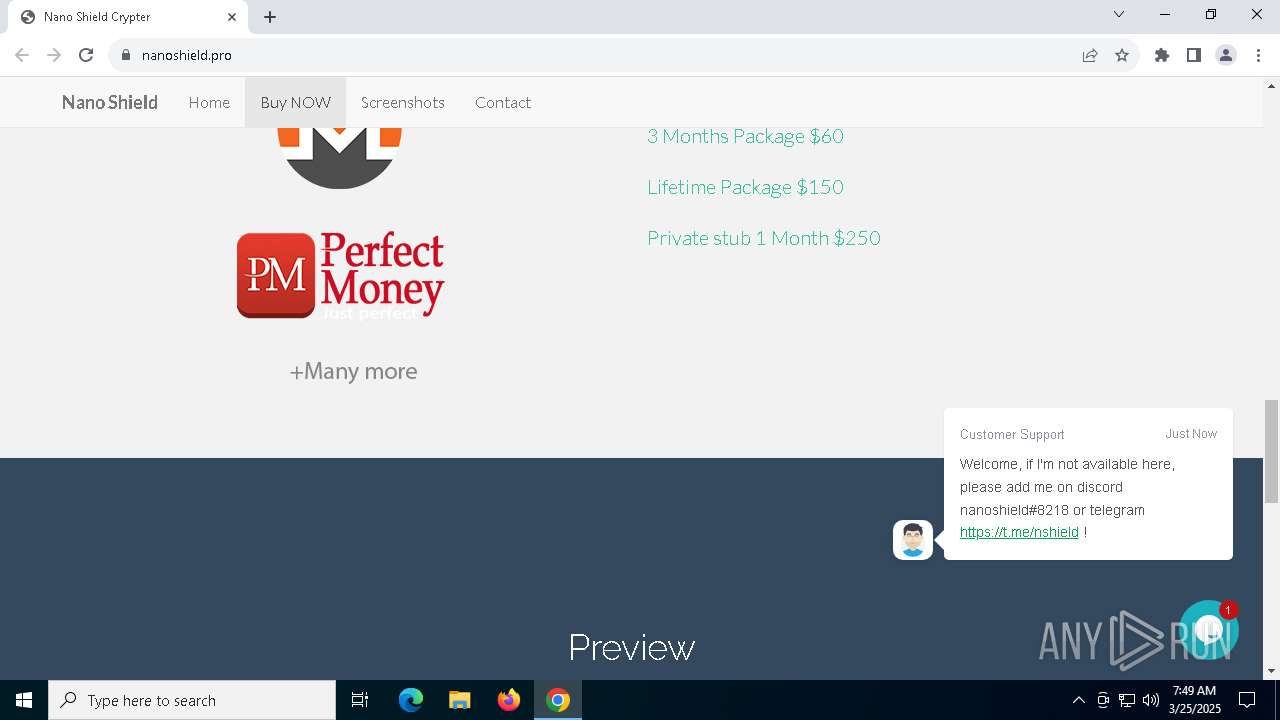Open the Contact menu item

click(503, 102)
